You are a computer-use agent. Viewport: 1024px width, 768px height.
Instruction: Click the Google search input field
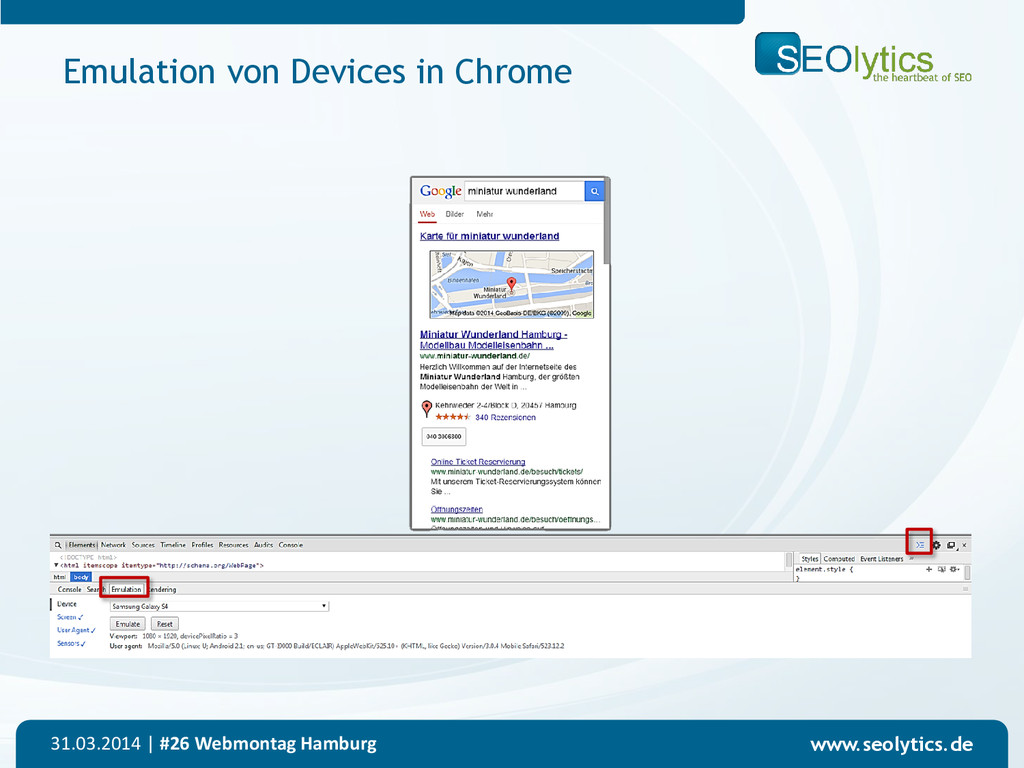tap(524, 191)
